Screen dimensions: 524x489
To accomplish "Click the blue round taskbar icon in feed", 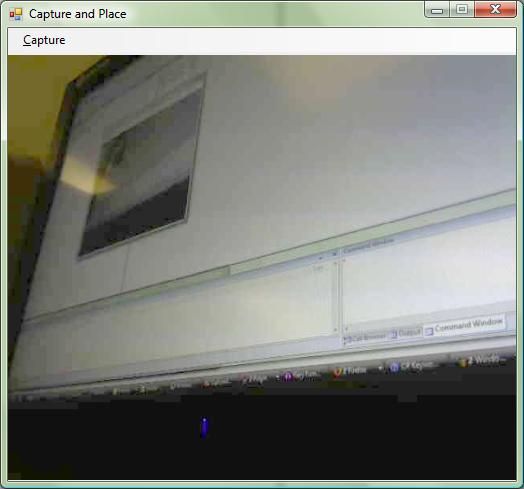I will 394,368.
